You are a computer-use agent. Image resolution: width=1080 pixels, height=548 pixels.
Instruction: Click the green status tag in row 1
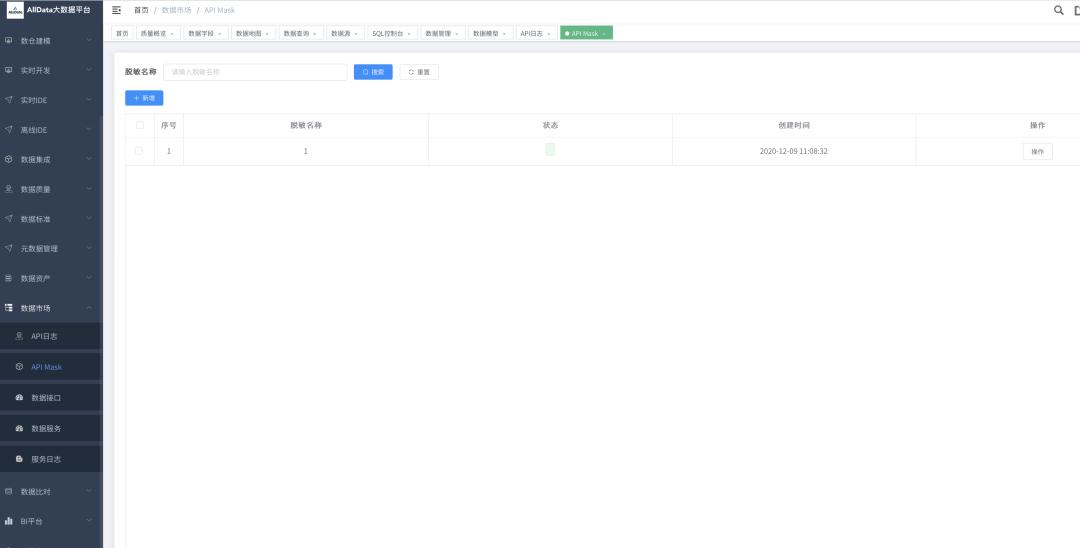550,150
